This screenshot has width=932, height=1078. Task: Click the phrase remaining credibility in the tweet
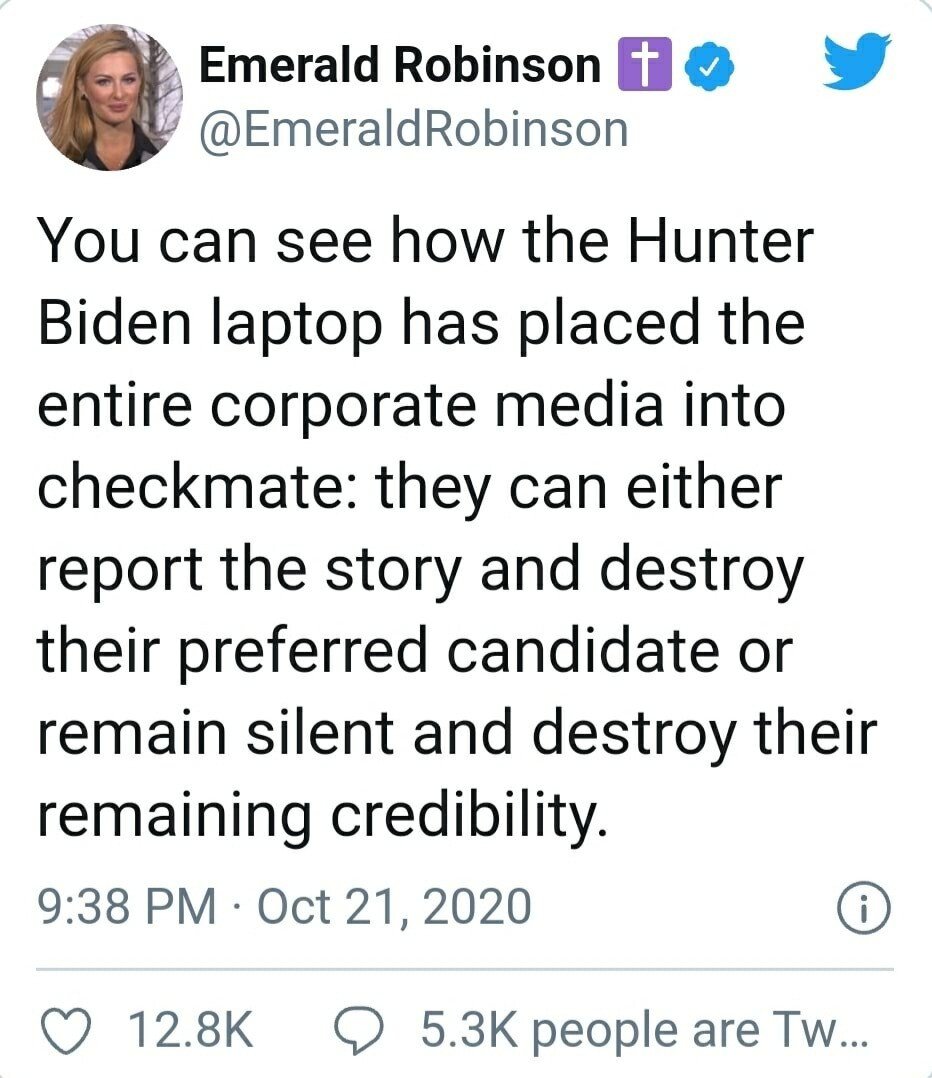point(322,815)
